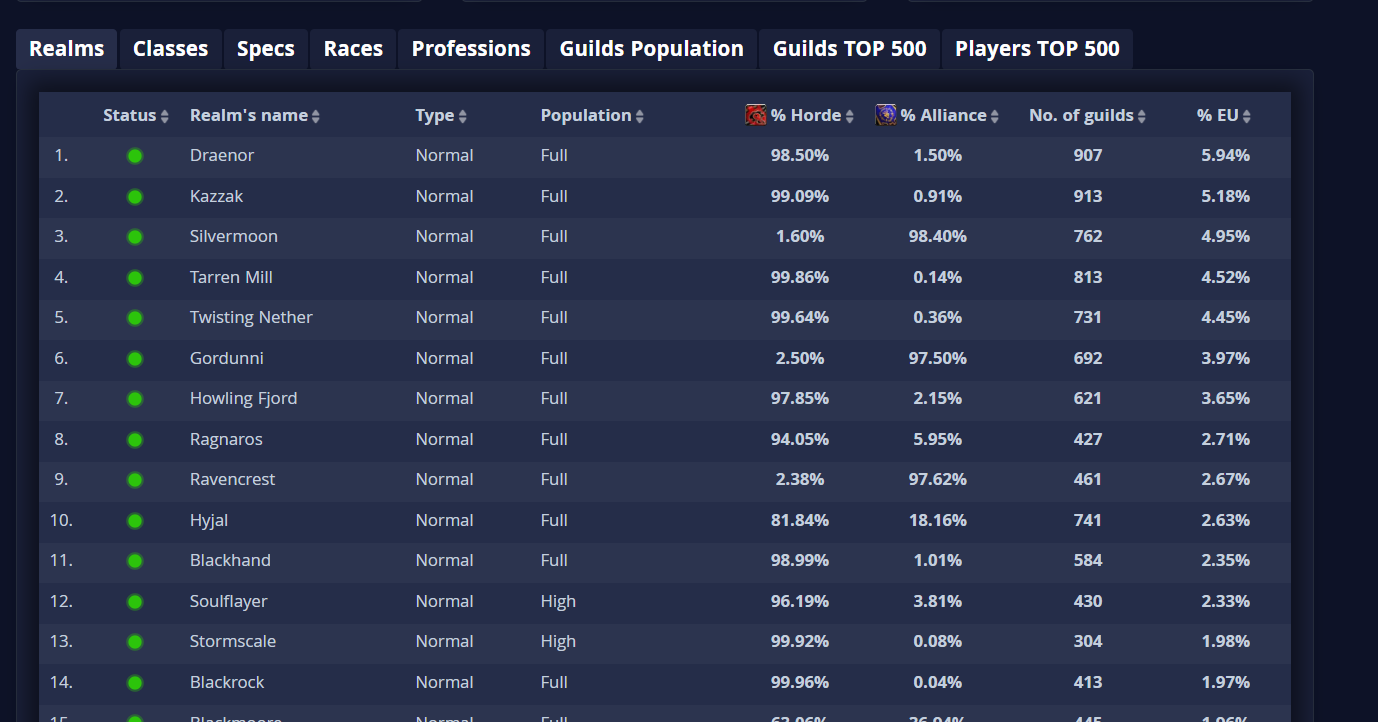
Task: Click the sort arrows beside Status header
Action: (165, 116)
